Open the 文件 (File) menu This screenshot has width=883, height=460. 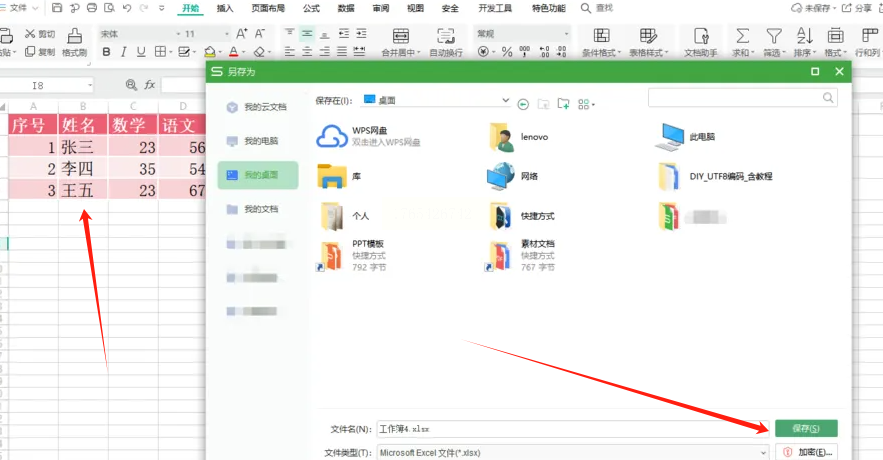point(19,8)
